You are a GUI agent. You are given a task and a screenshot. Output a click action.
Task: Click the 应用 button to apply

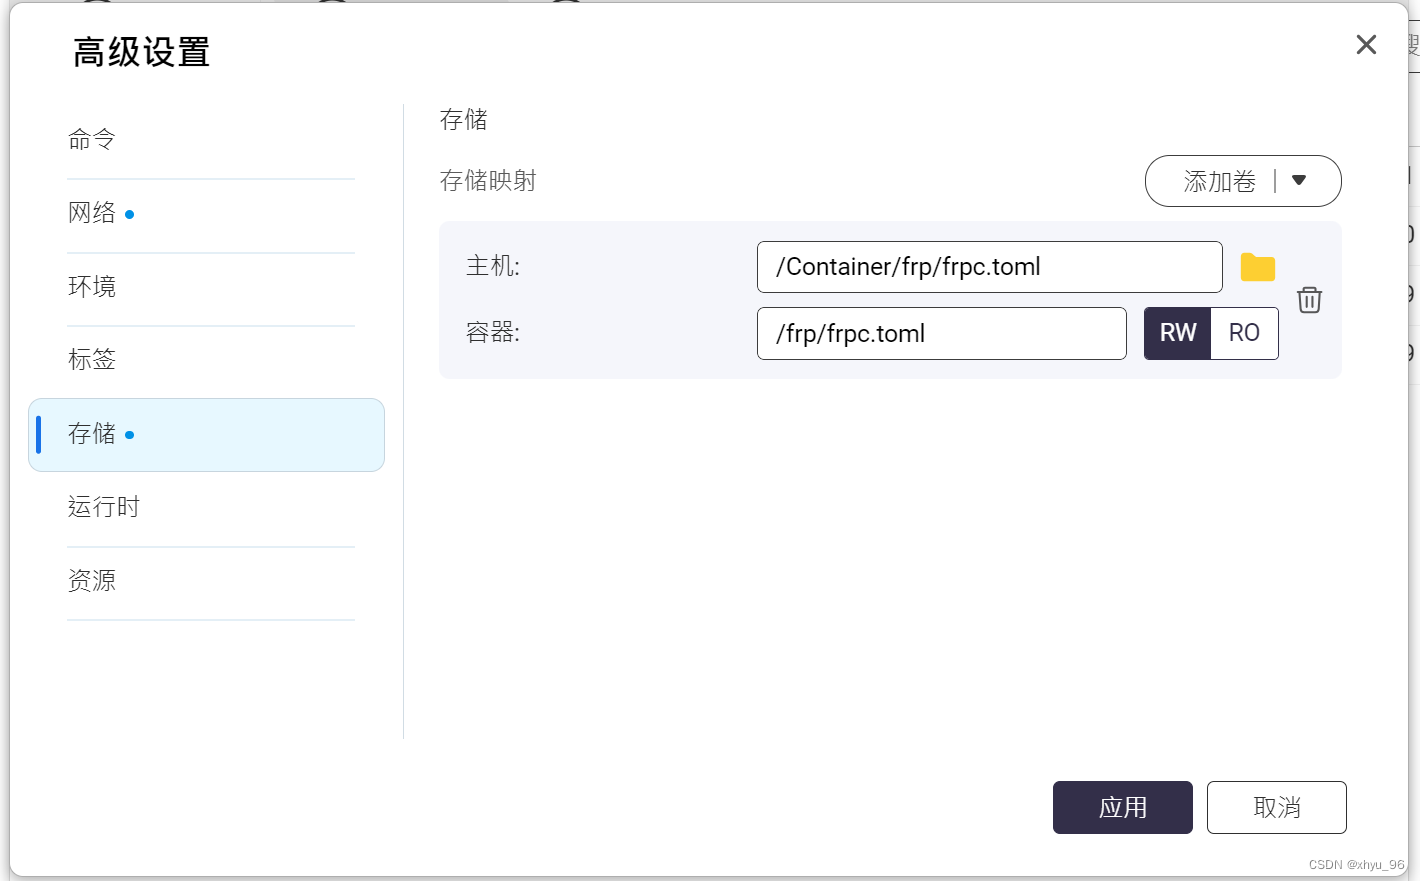[1123, 807]
